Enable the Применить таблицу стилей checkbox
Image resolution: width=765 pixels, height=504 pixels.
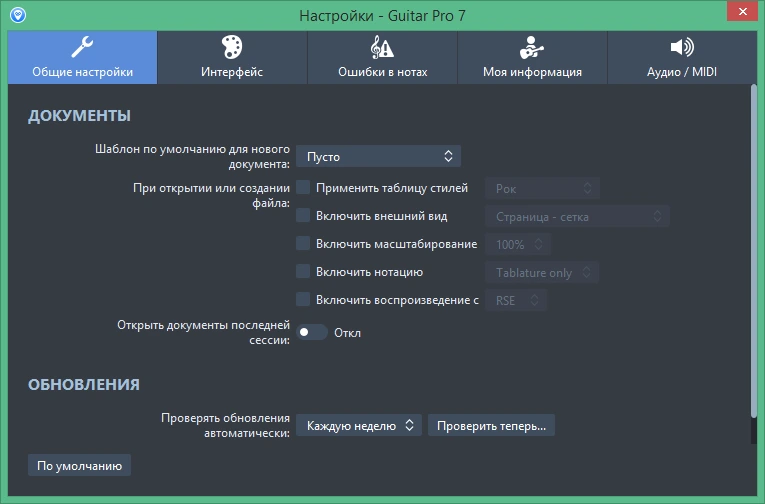click(x=303, y=187)
